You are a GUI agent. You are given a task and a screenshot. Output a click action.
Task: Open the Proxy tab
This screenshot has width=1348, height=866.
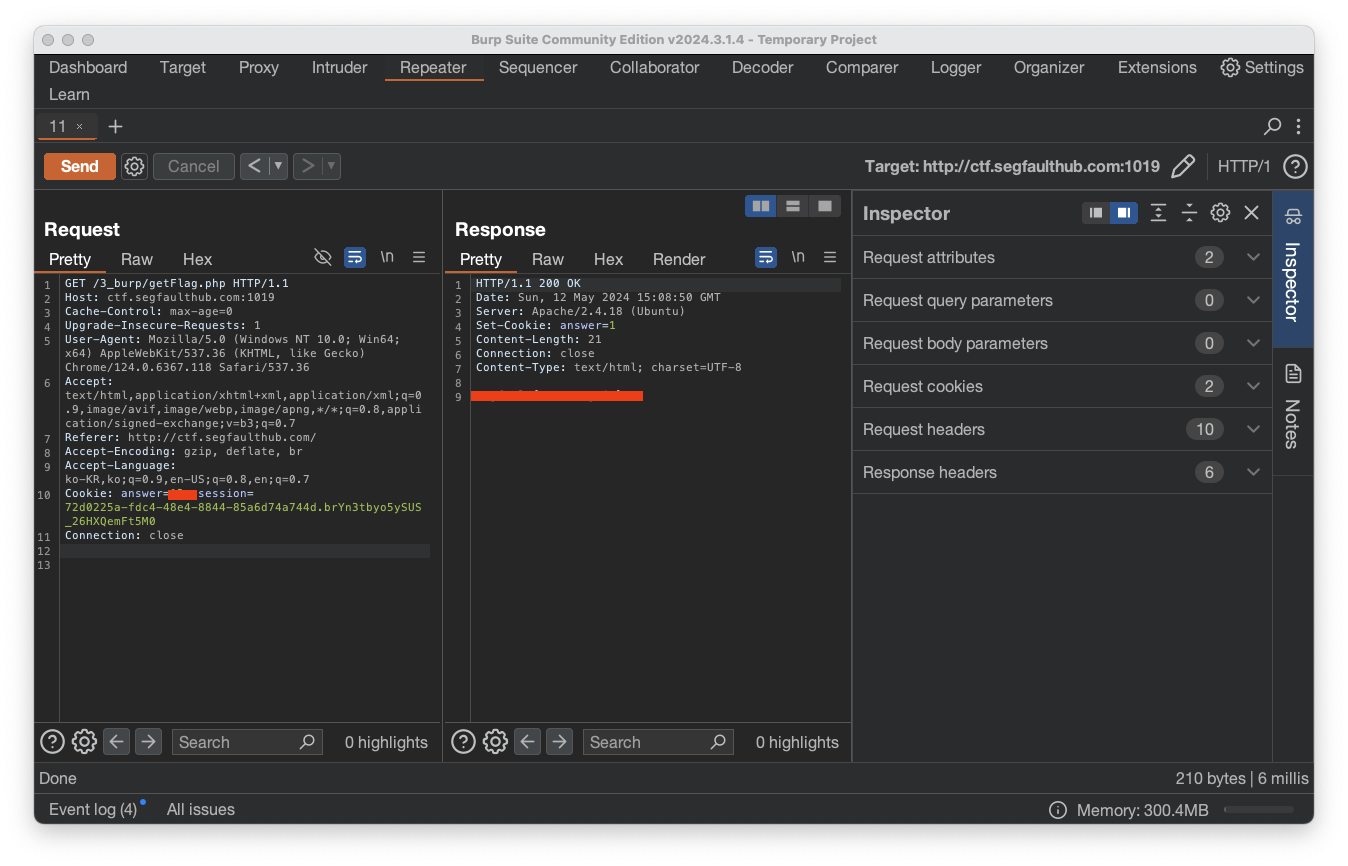click(x=258, y=67)
